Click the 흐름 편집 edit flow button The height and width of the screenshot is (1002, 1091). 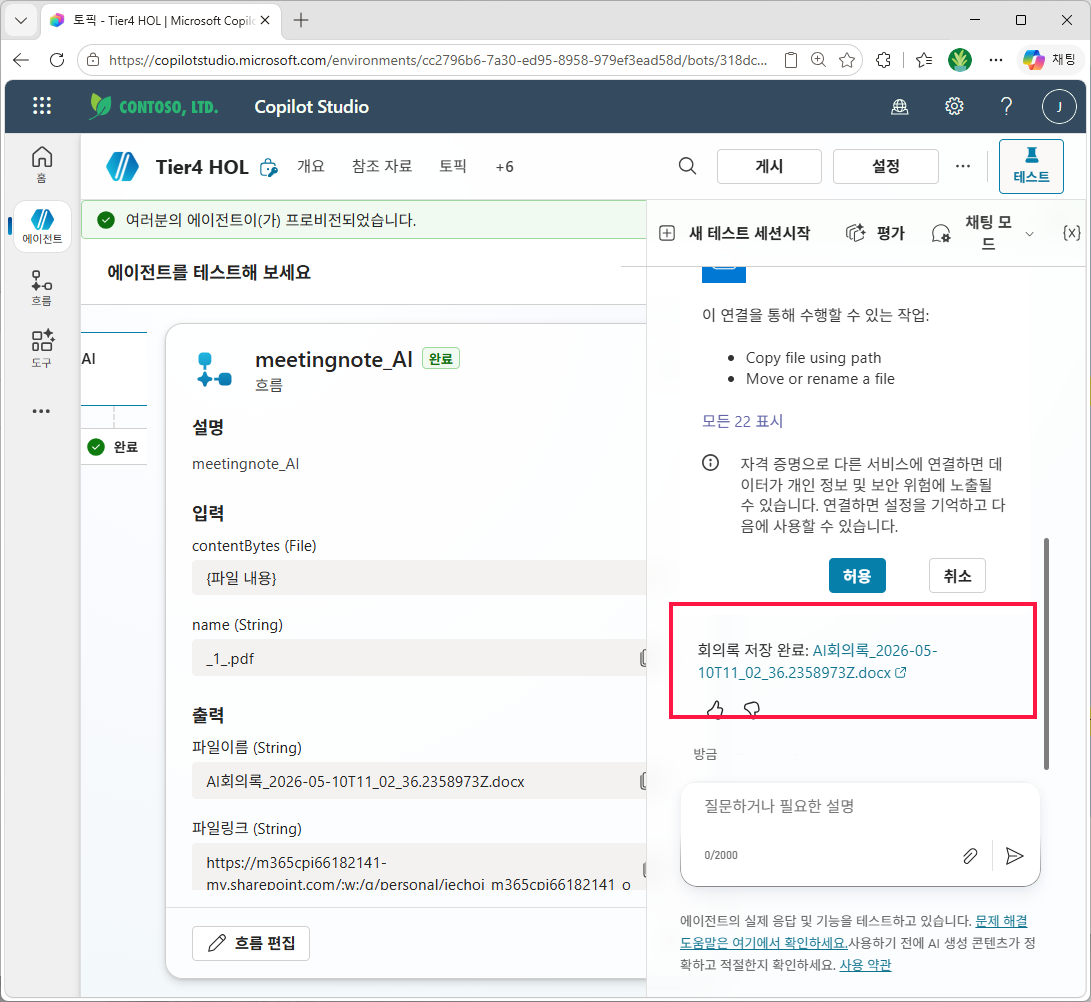(251, 944)
